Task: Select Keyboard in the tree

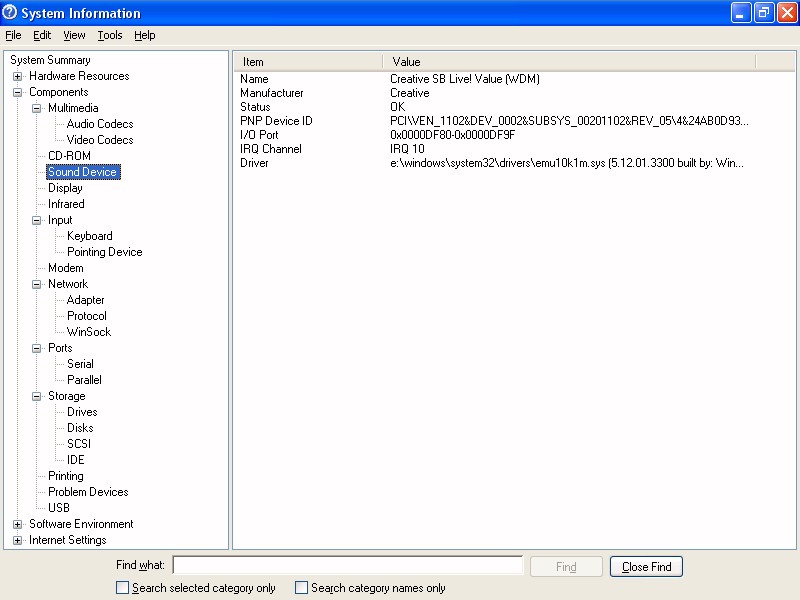Action: tap(90, 236)
